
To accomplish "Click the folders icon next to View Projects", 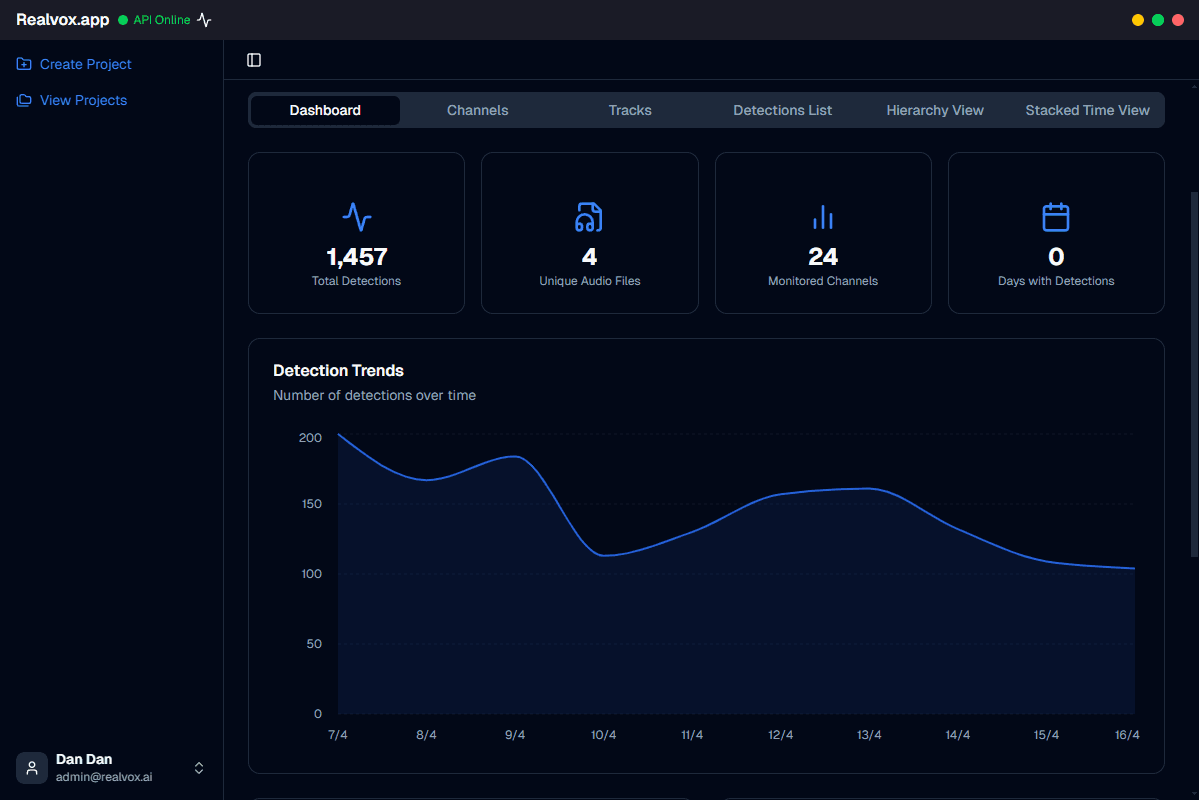I will tap(23, 100).
